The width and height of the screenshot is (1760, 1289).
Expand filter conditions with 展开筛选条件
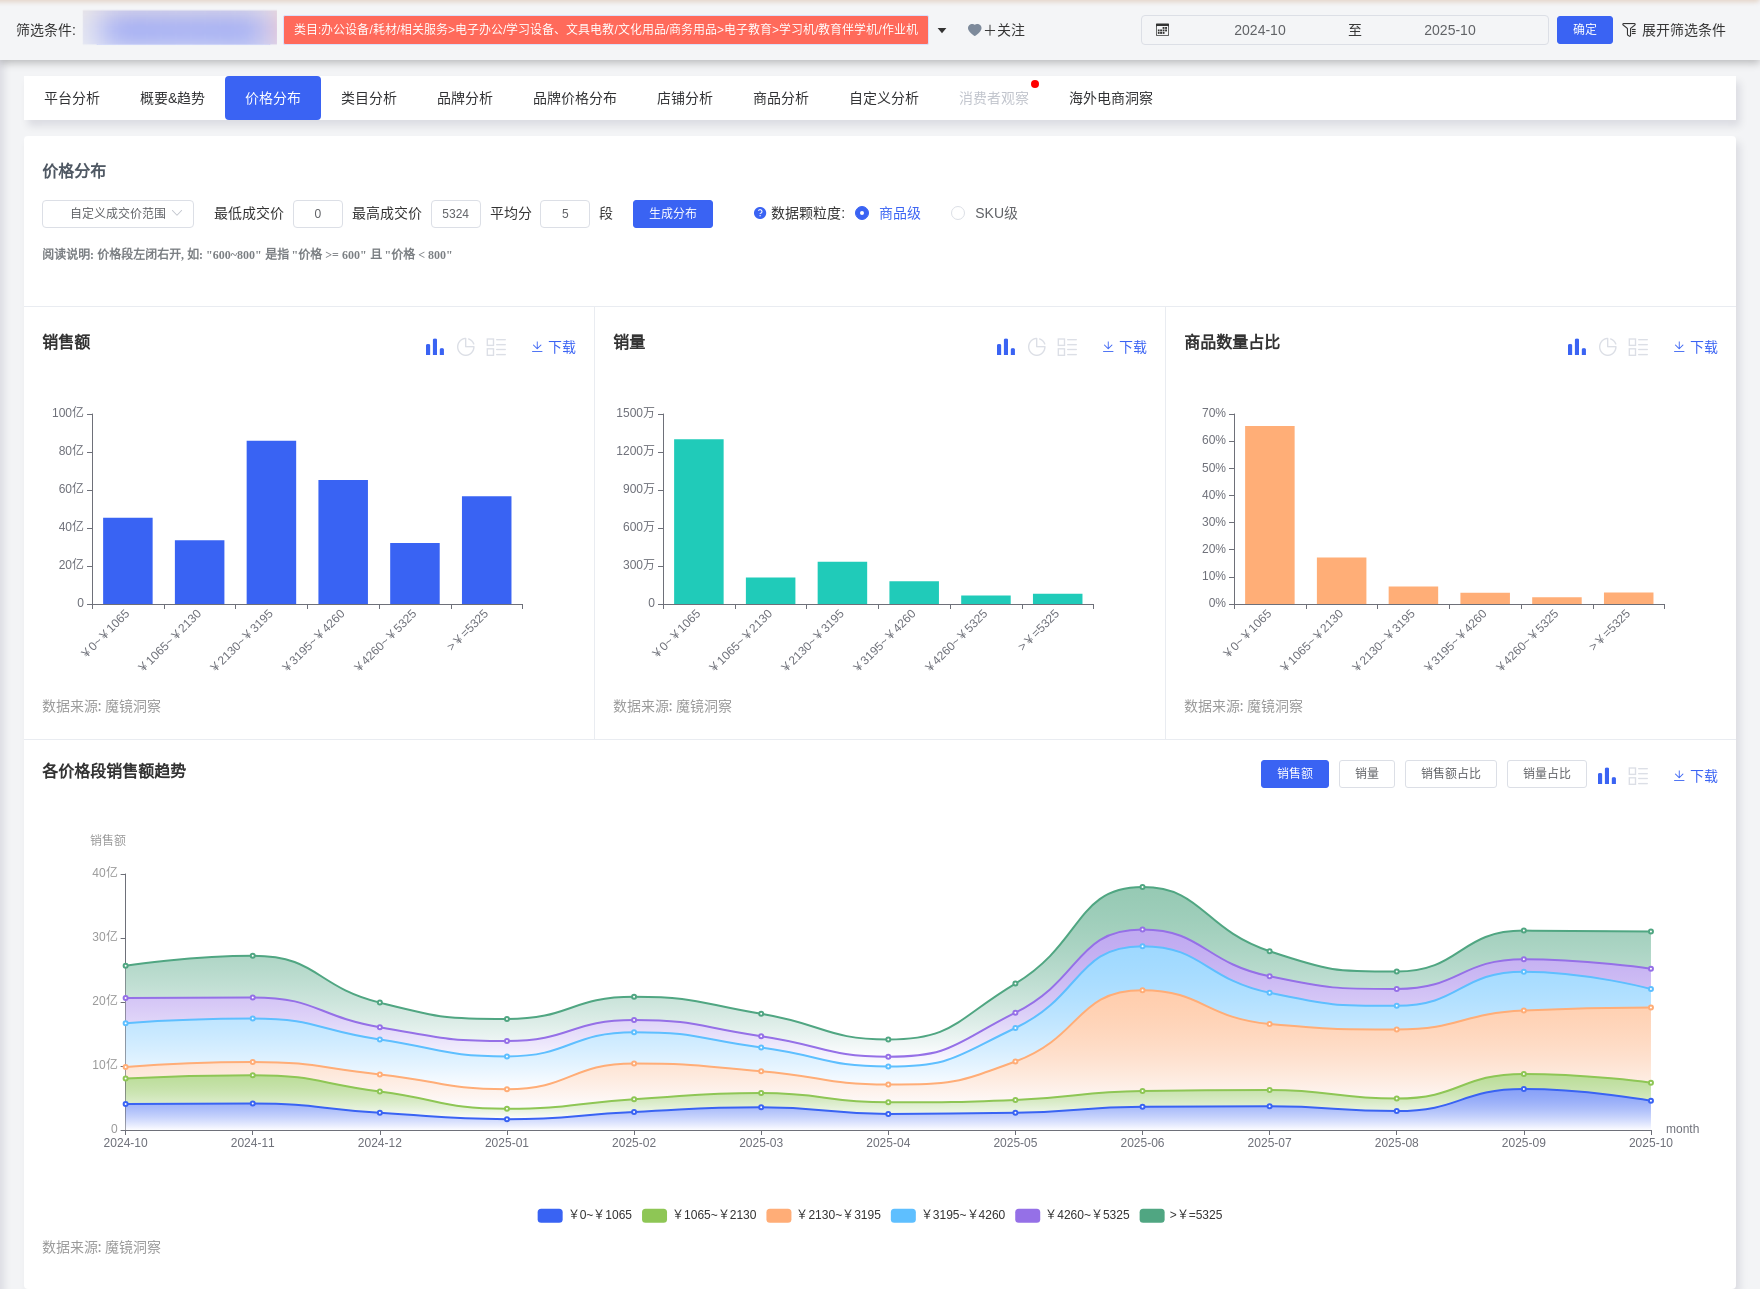pyautogui.click(x=1674, y=30)
